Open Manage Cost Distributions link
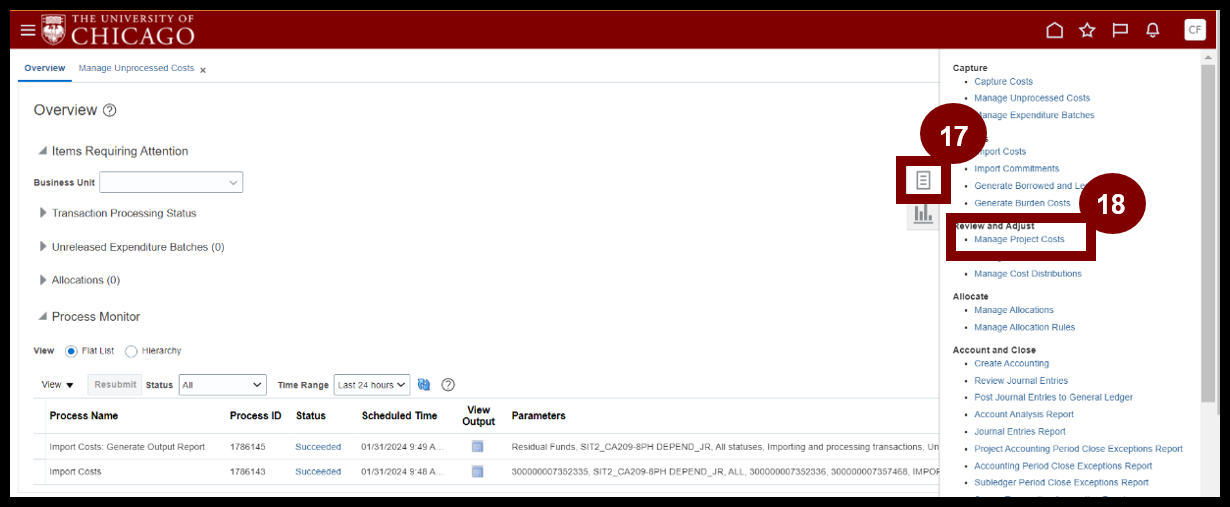Screen dimensions: 1230x507 tap(1028, 274)
